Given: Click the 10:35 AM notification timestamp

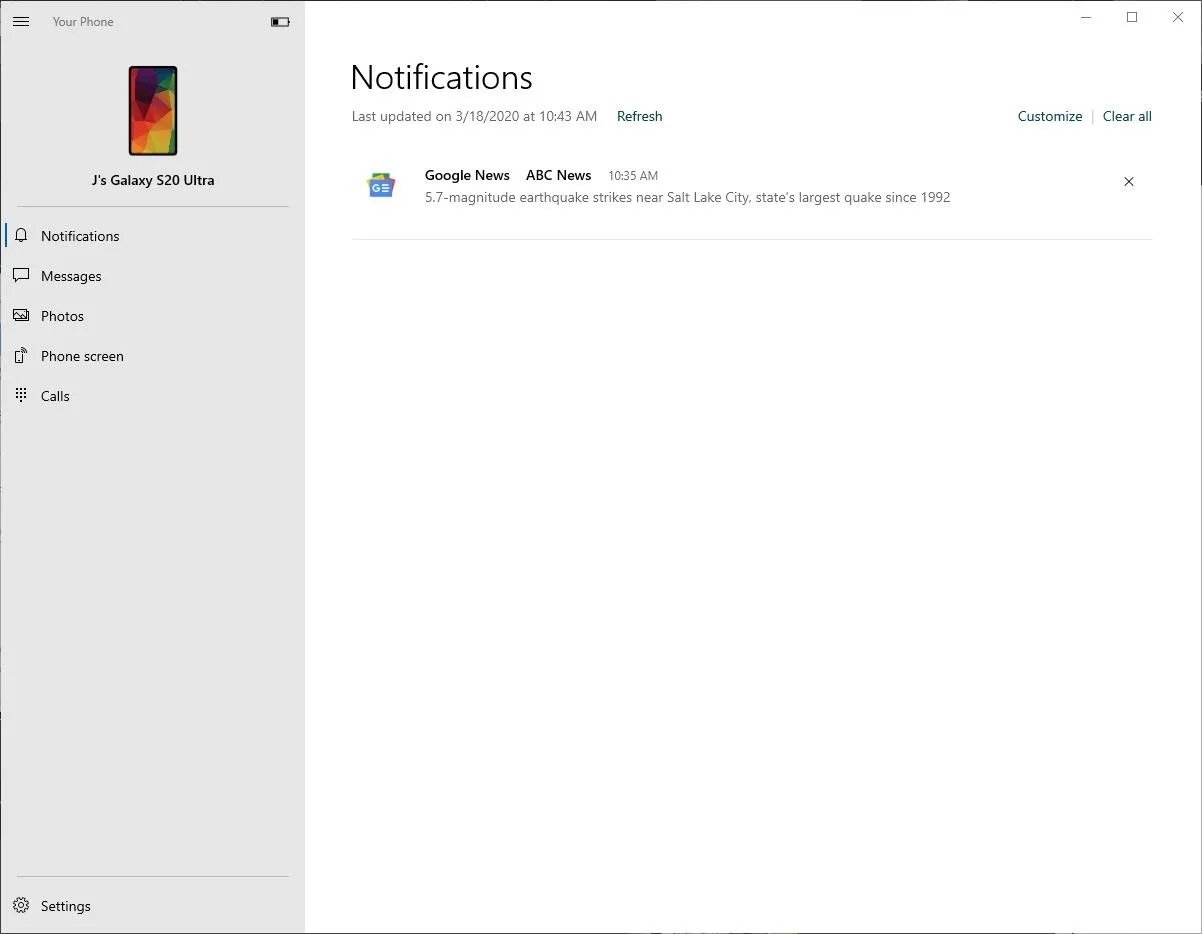Looking at the screenshot, I should (x=633, y=176).
